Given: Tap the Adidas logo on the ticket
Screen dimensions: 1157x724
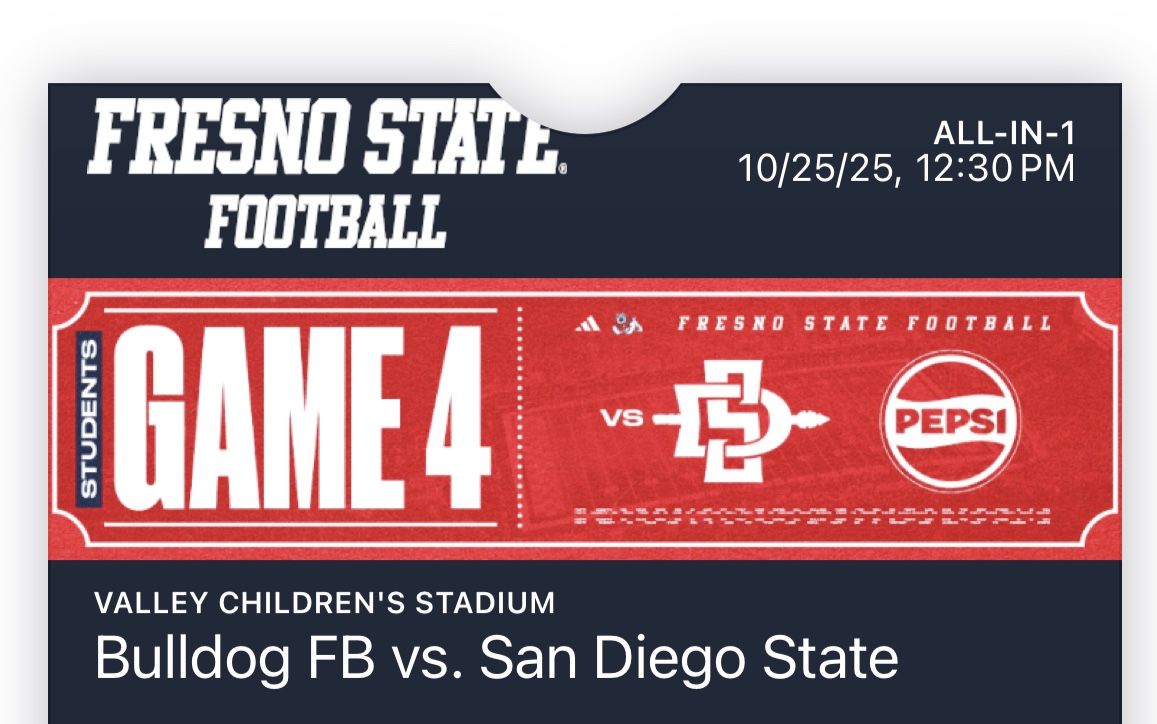Looking at the screenshot, I should click(x=589, y=322).
